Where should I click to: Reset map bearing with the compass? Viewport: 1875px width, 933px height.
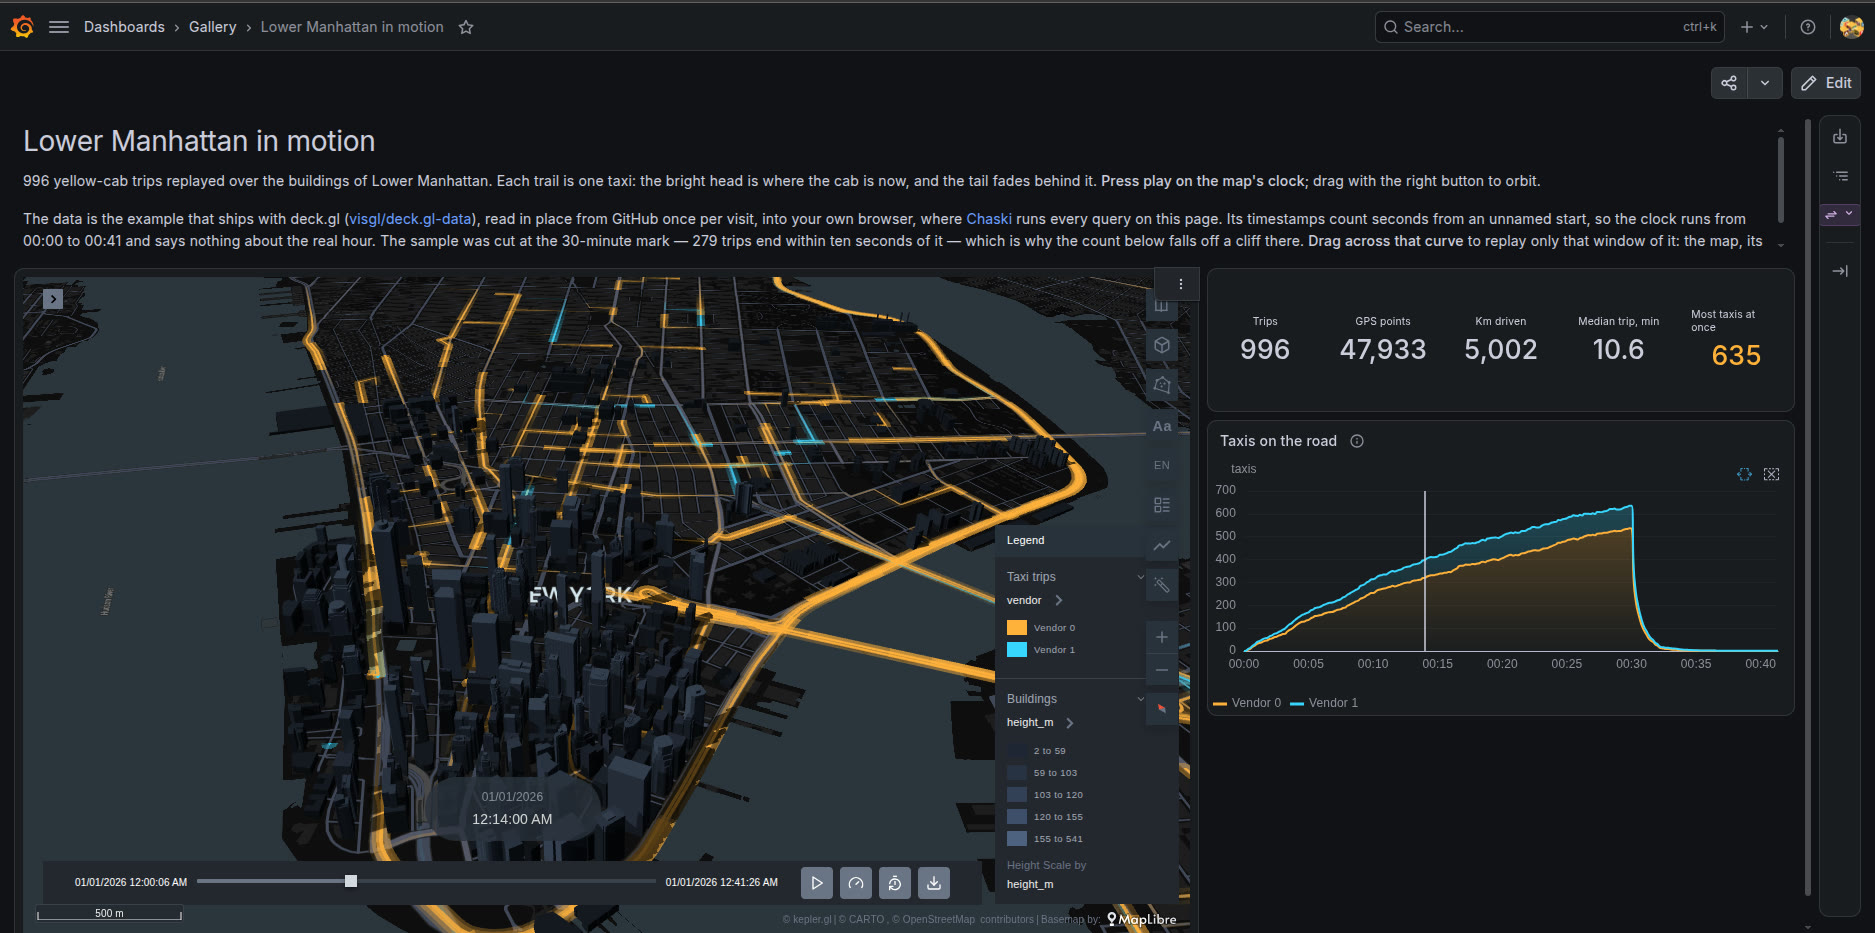(1162, 709)
